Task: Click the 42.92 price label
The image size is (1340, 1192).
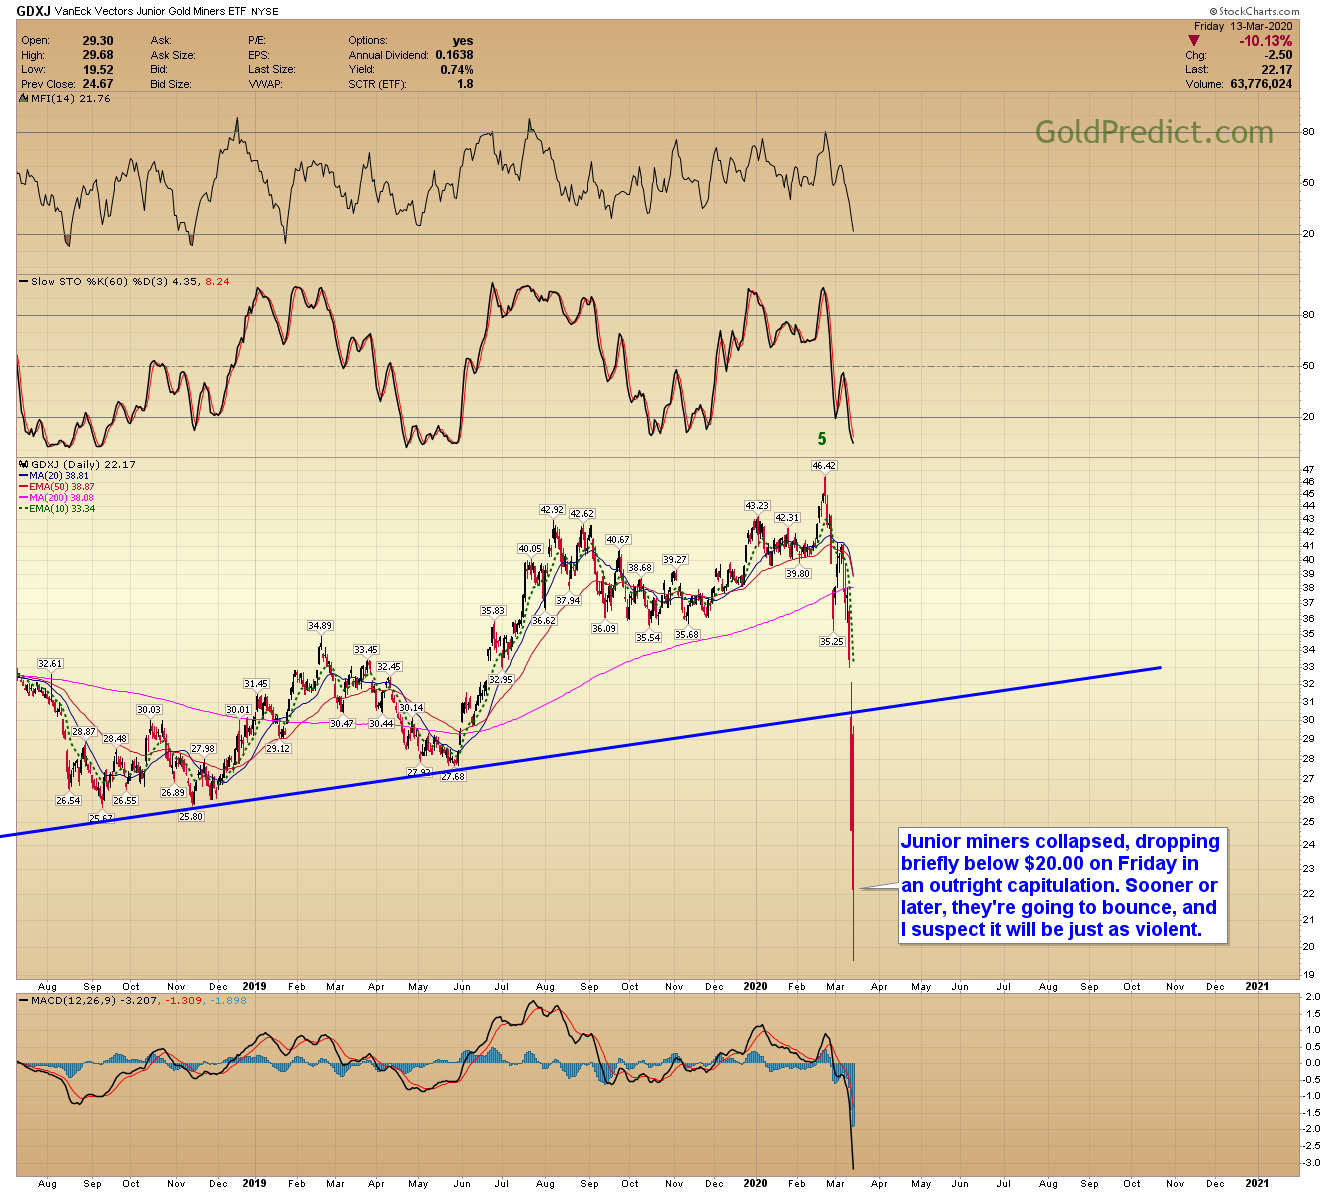Action: (x=552, y=510)
